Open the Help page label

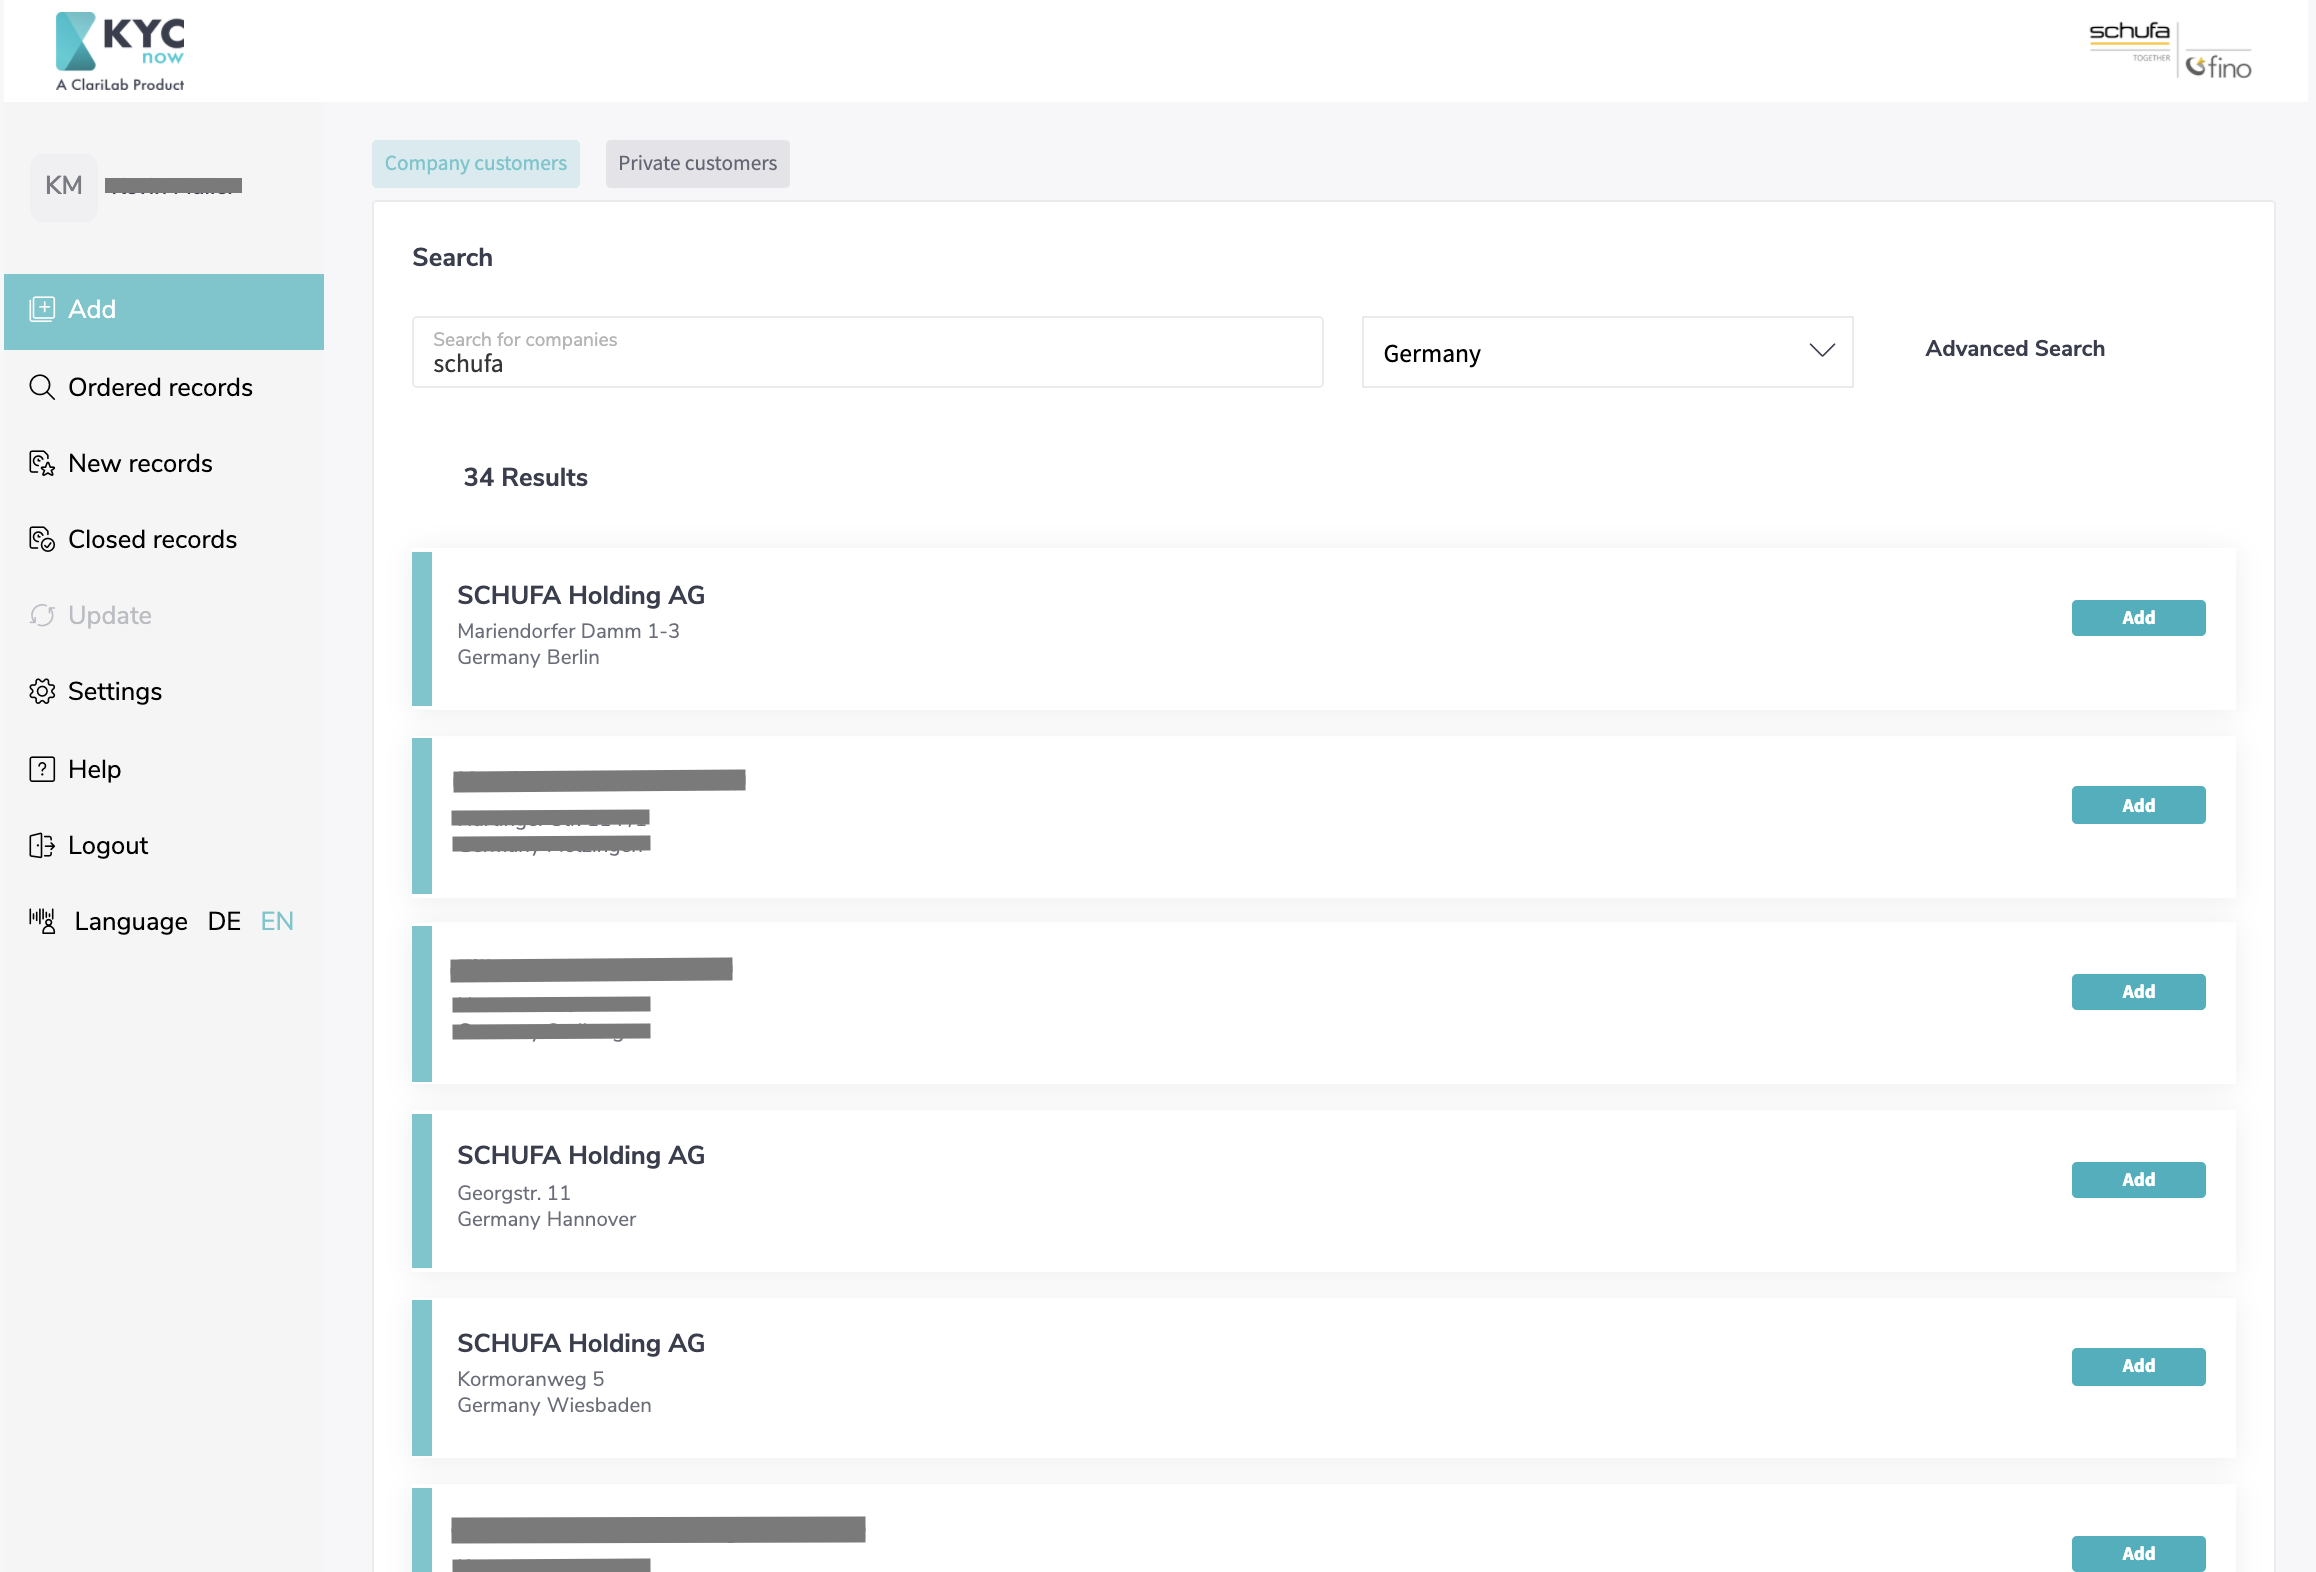[94, 769]
